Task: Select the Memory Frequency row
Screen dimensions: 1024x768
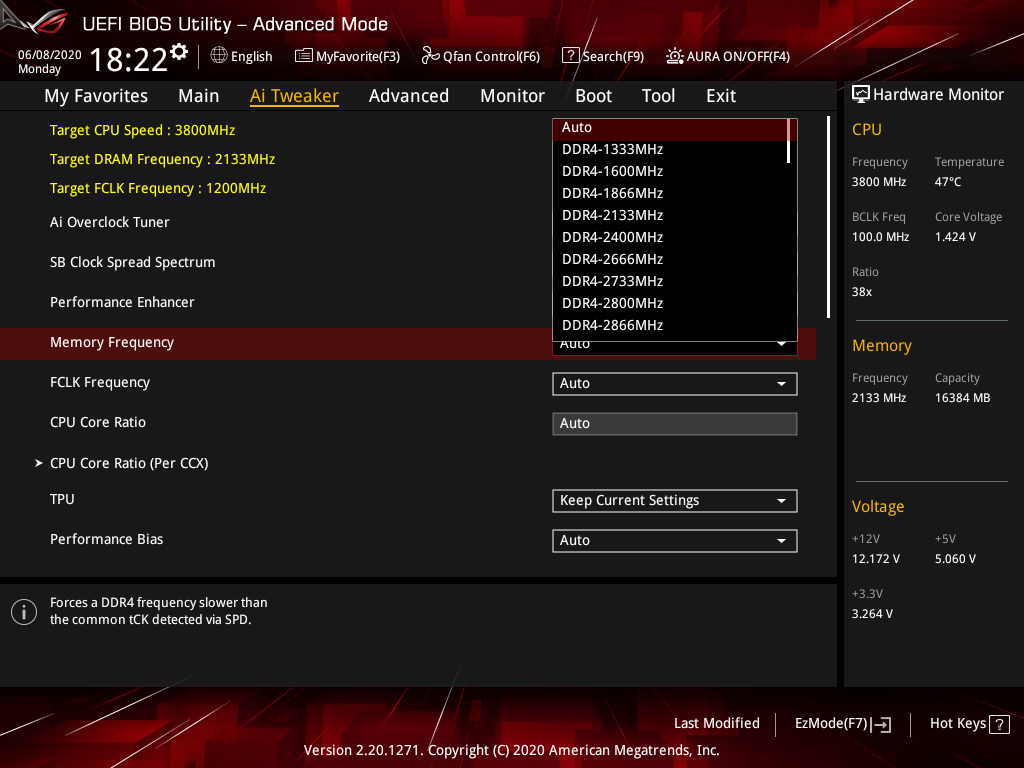Action: [x=408, y=344]
